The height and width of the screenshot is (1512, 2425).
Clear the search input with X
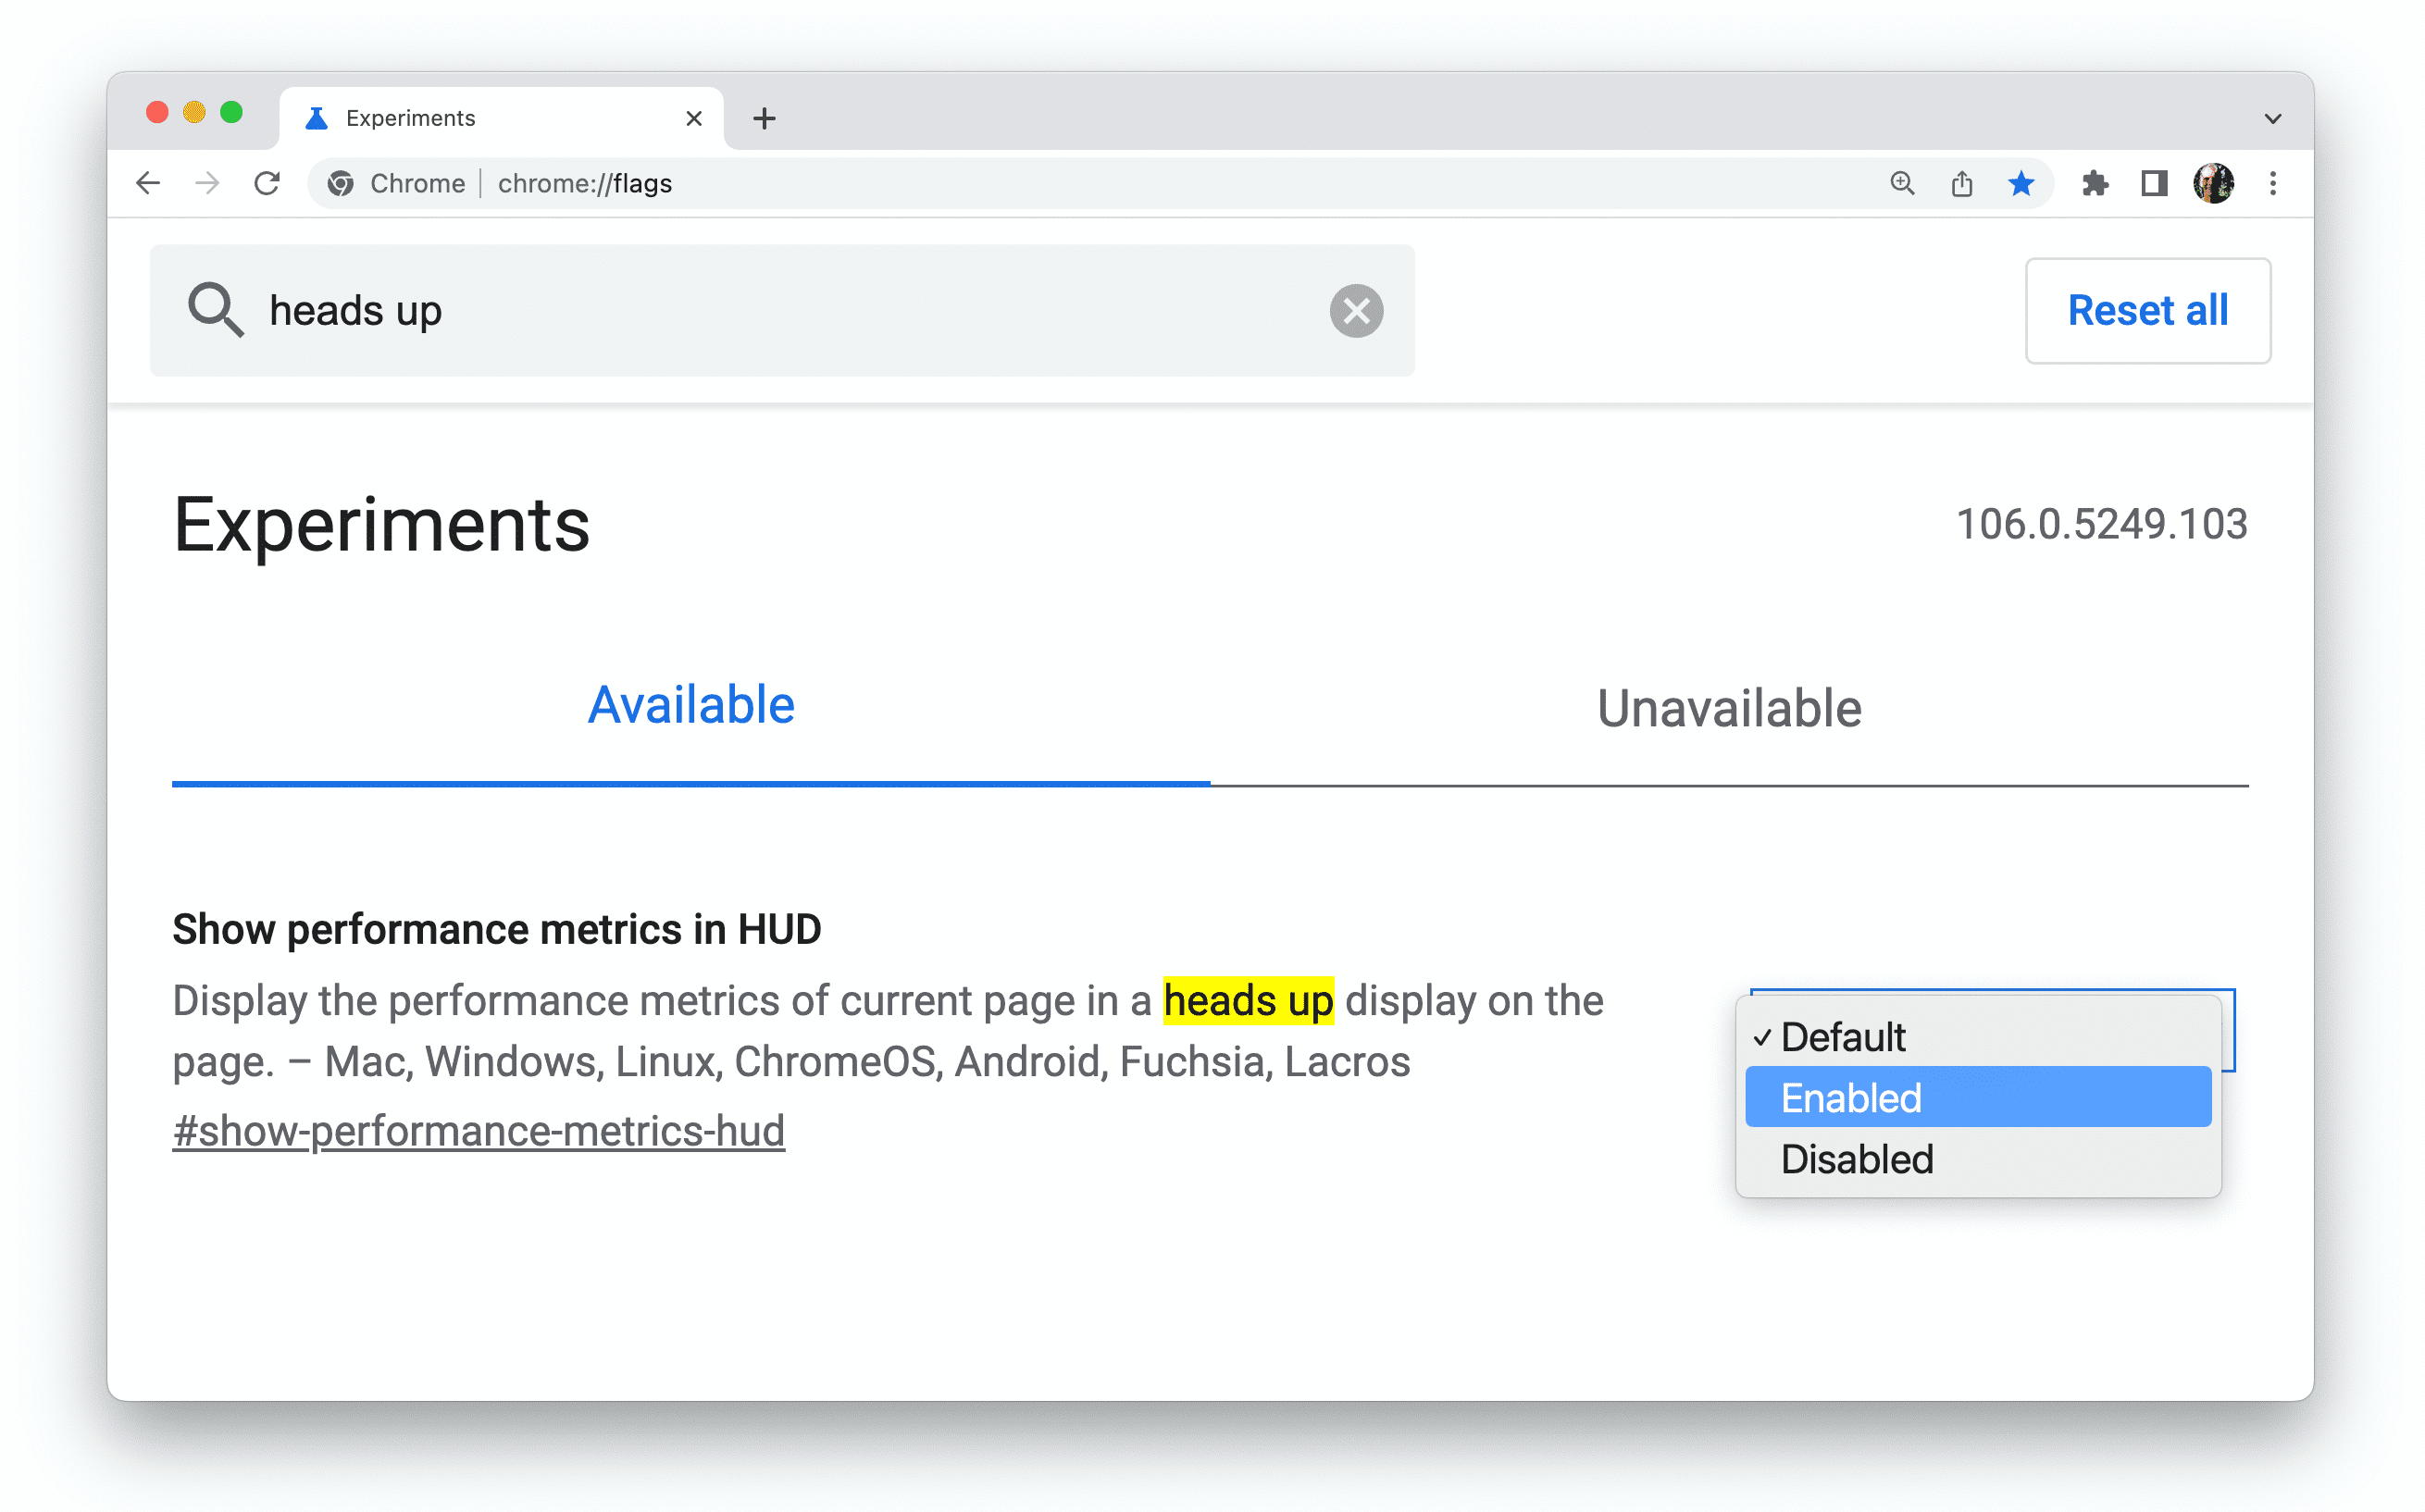[1357, 310]
